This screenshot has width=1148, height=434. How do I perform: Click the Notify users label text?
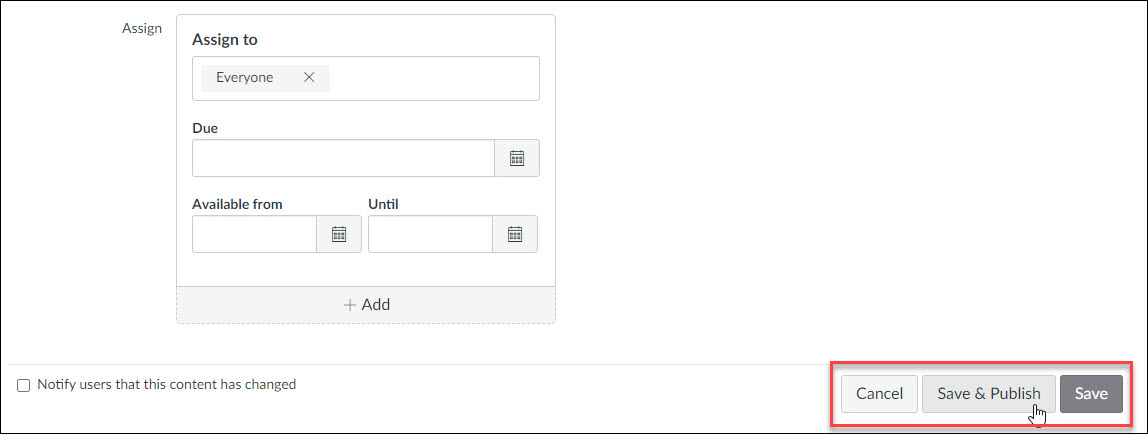click(166, 384)
